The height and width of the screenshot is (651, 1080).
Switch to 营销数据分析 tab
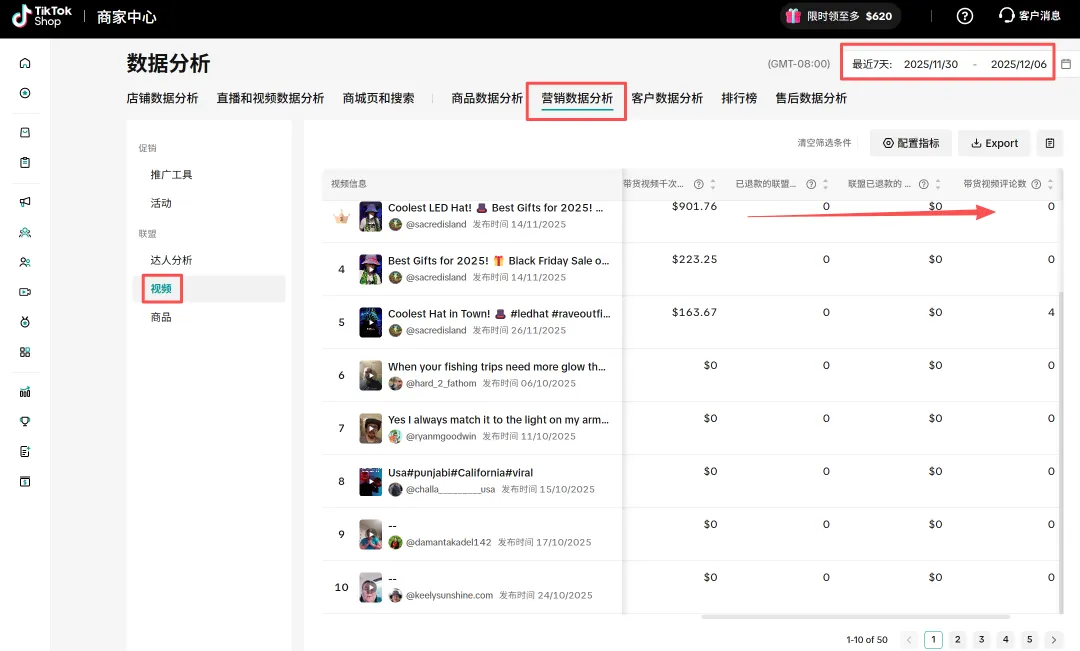[x=577, y=98]
